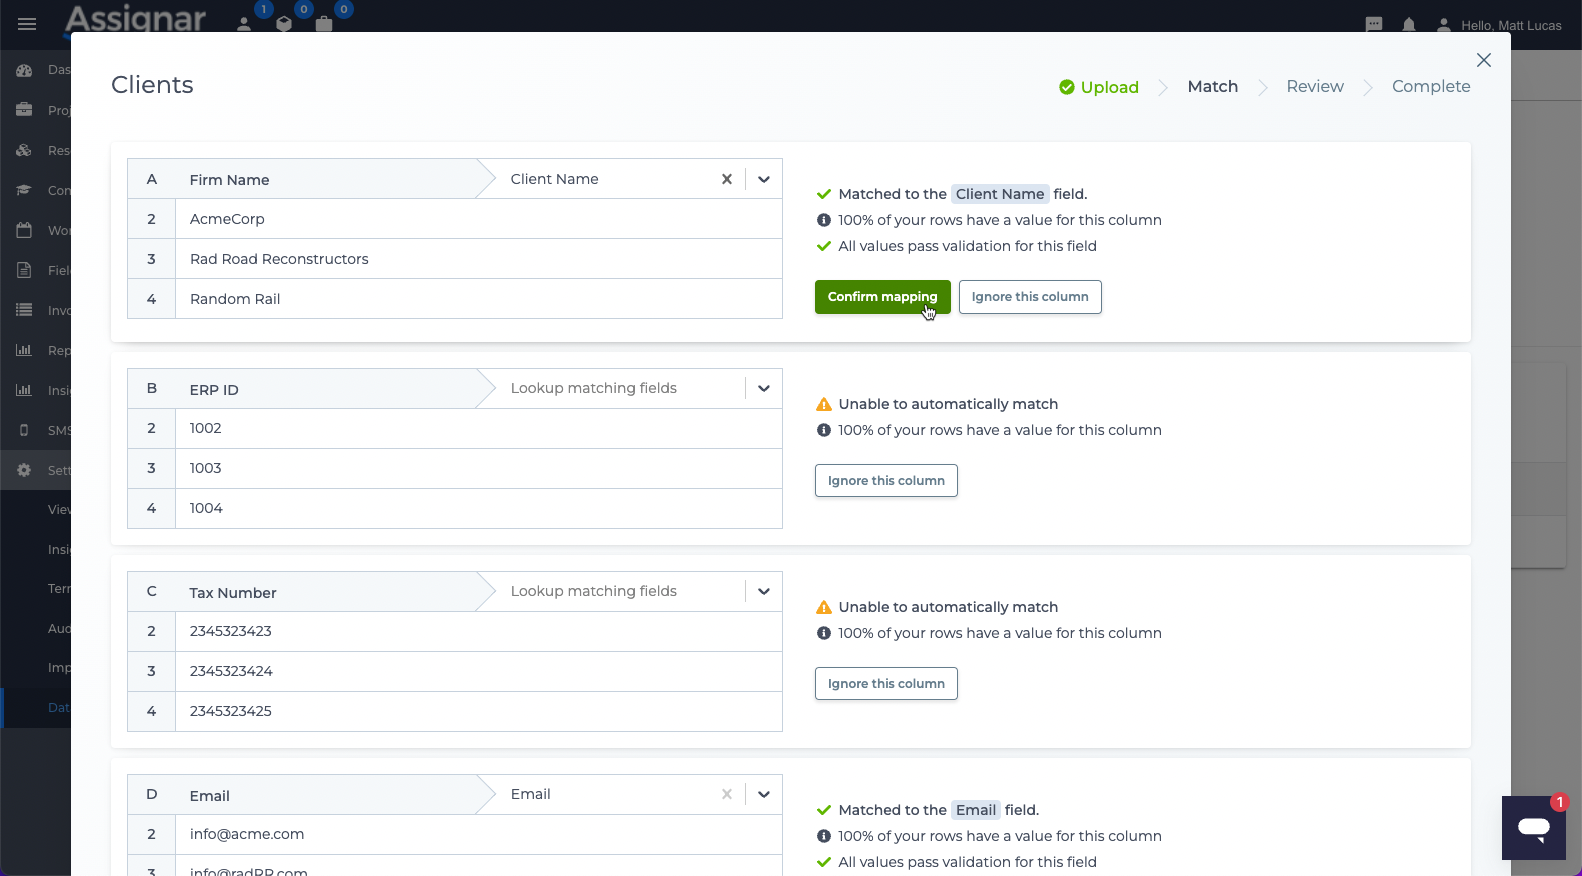Click the Email column header
The image size is (1582, 876).
(x=210, y=796)
